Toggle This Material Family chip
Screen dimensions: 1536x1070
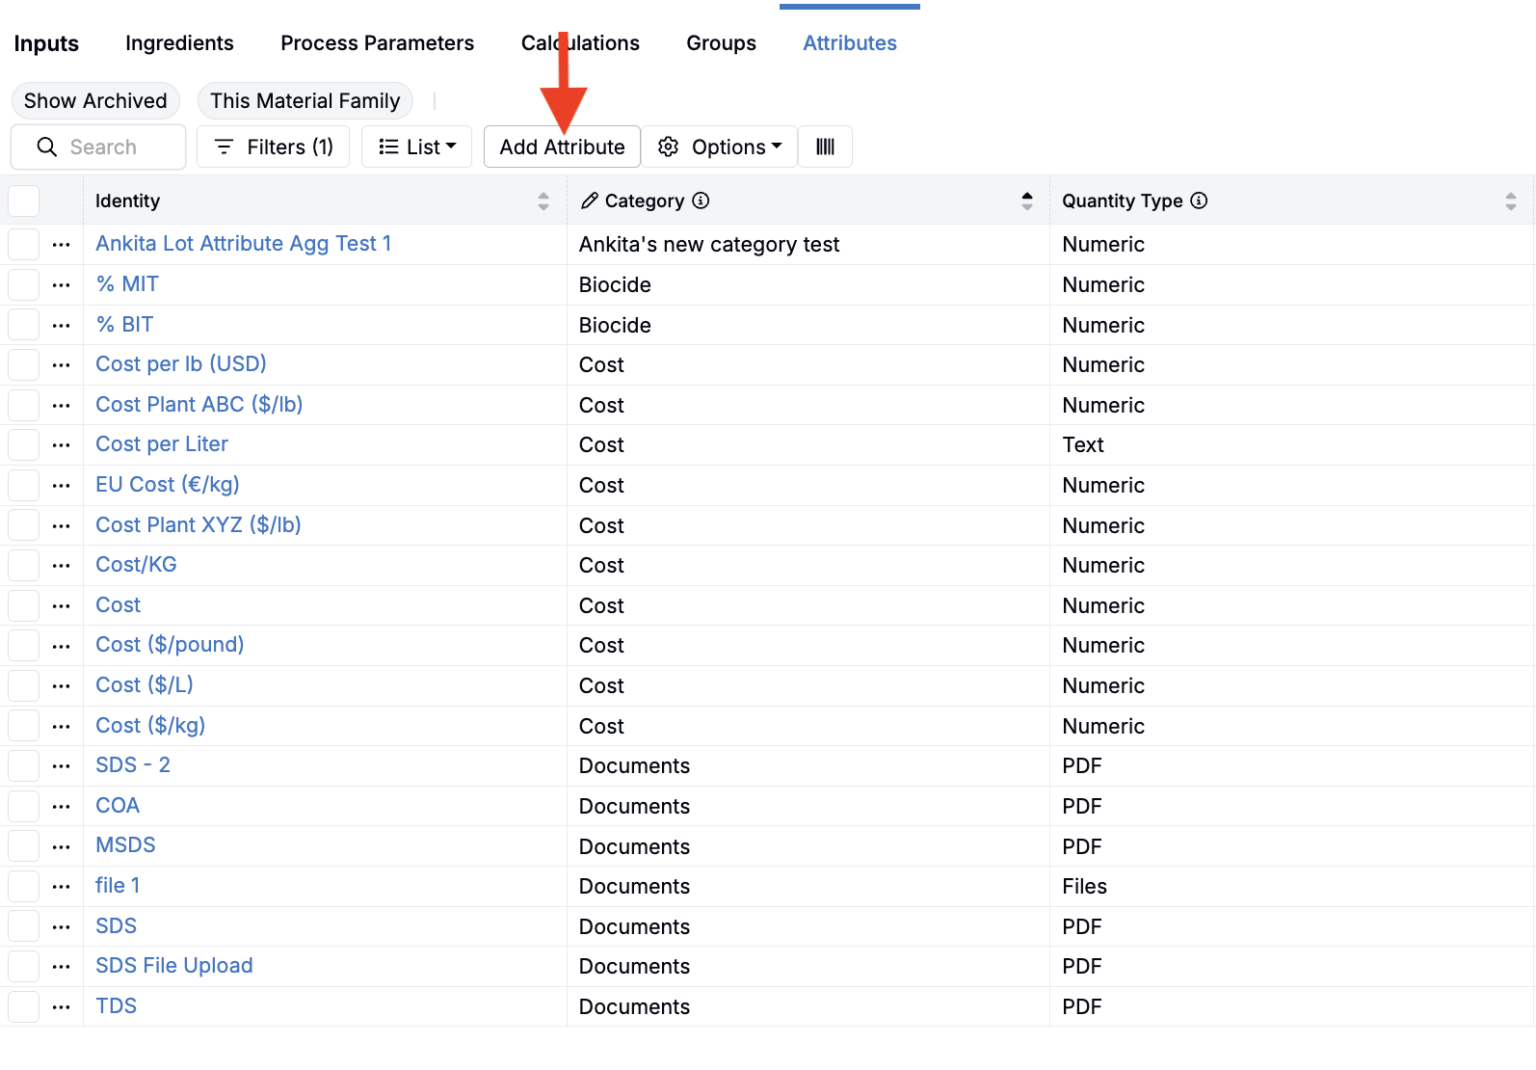305,101
